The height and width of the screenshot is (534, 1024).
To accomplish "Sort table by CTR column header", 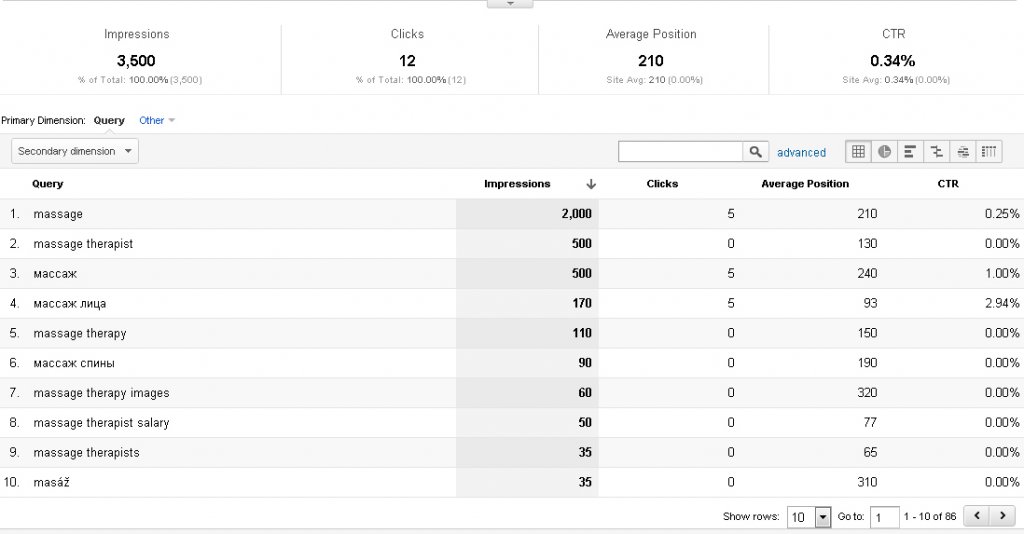I will tap(948, 184).
